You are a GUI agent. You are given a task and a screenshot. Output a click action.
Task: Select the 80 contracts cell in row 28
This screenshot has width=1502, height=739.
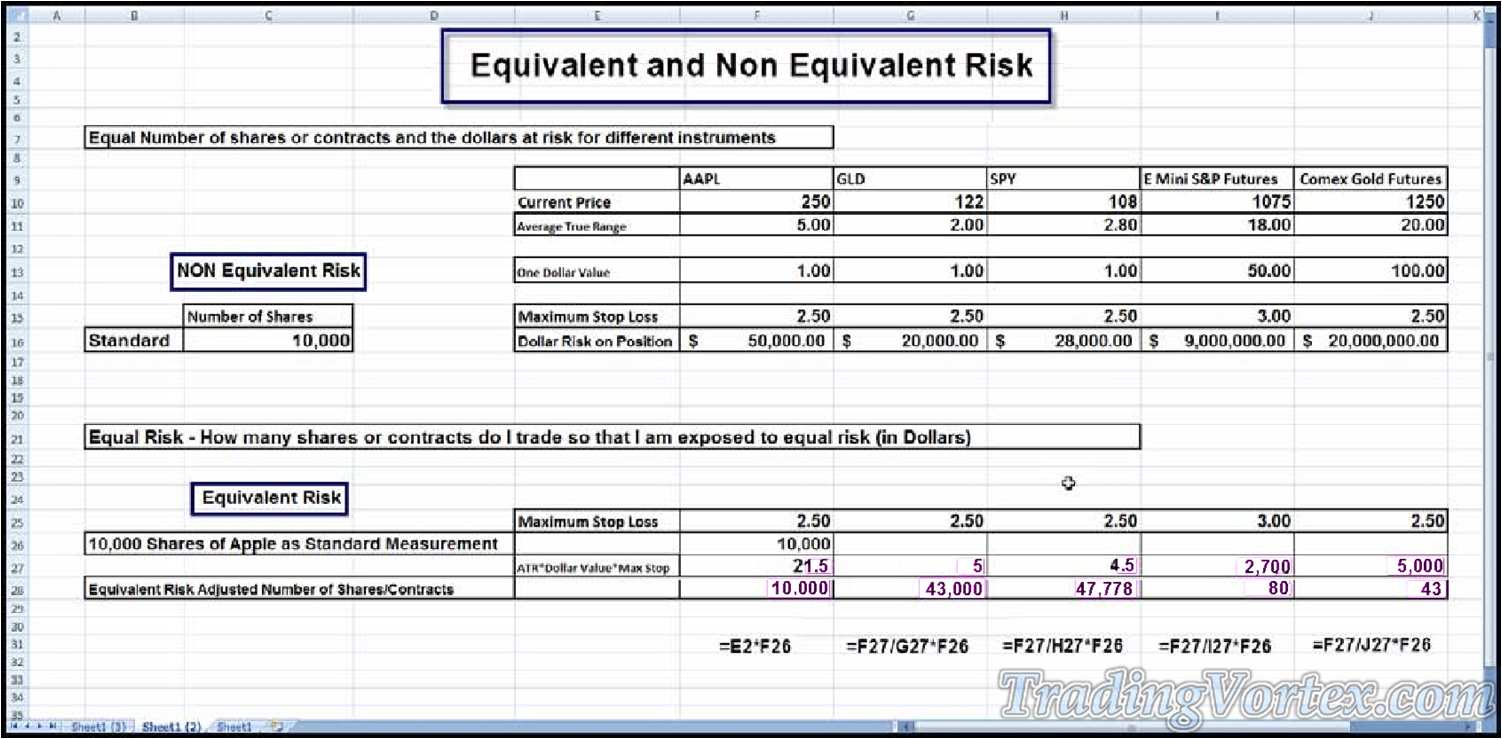tap(1217, 589)
